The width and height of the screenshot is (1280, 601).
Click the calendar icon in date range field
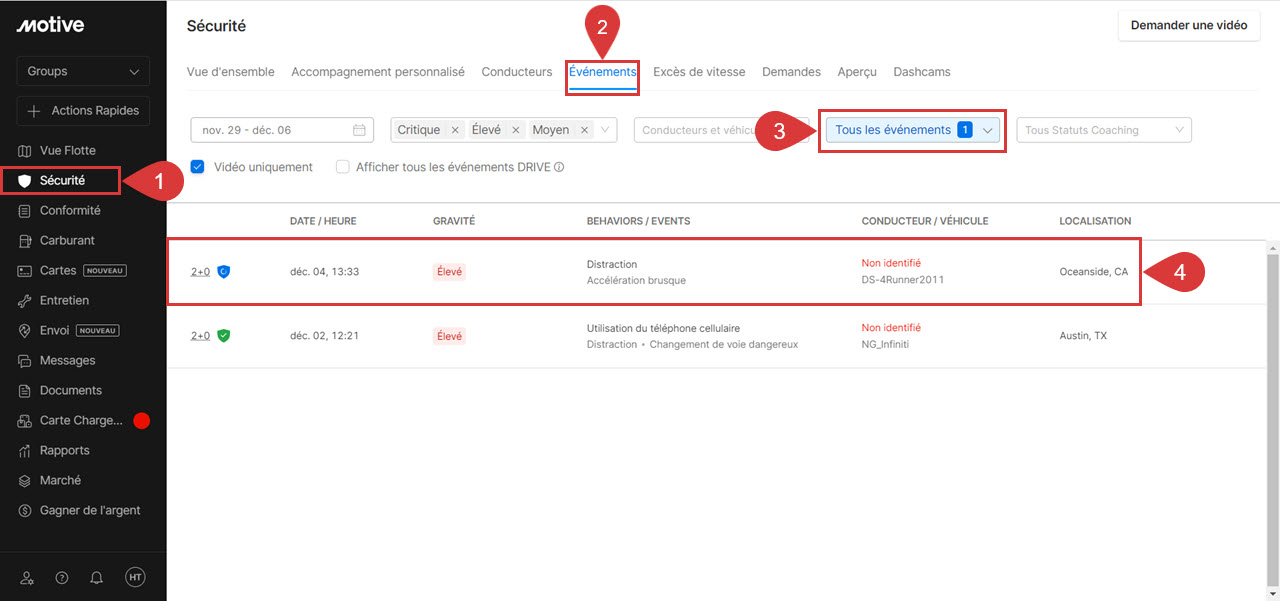click(359, 130)
